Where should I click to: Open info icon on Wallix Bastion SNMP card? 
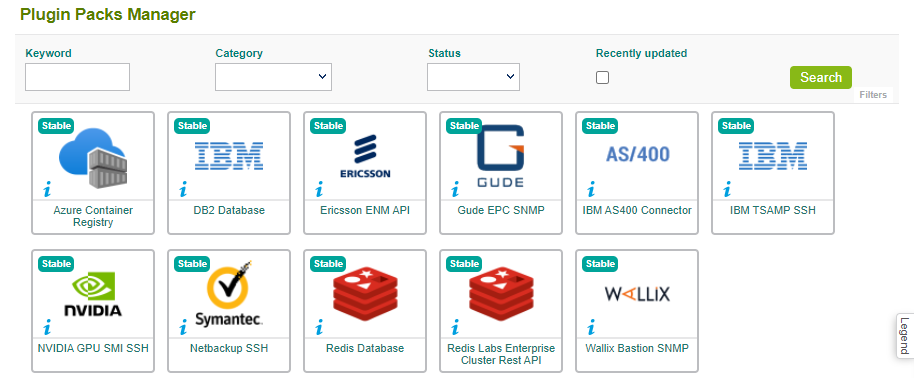592,327
